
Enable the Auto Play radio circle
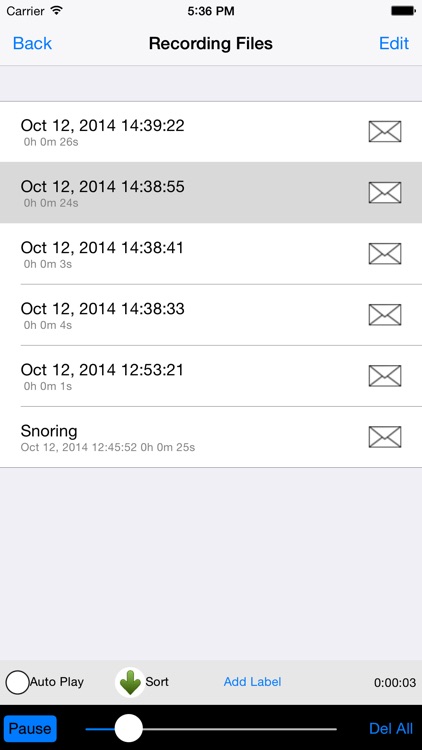(17, 682)
